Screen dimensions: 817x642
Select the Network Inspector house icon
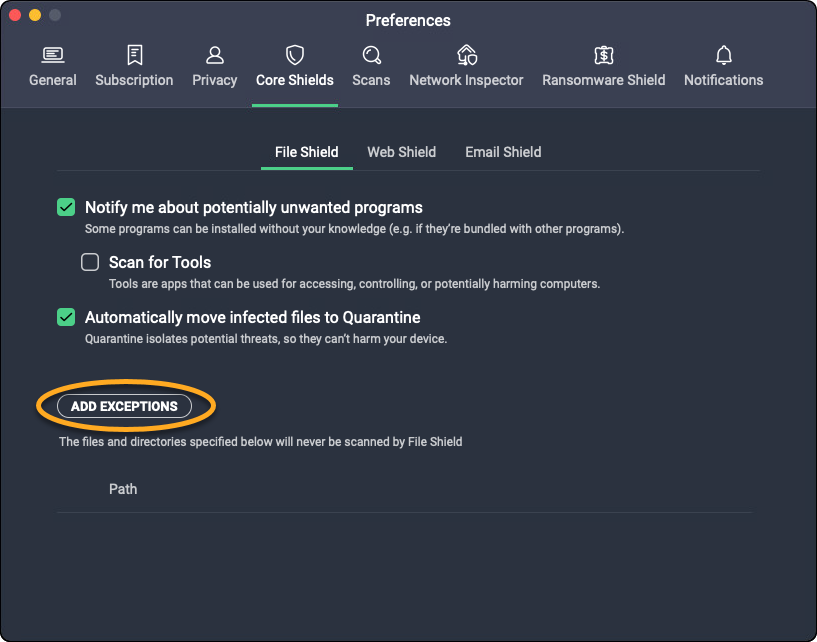[x=466, y=55]
